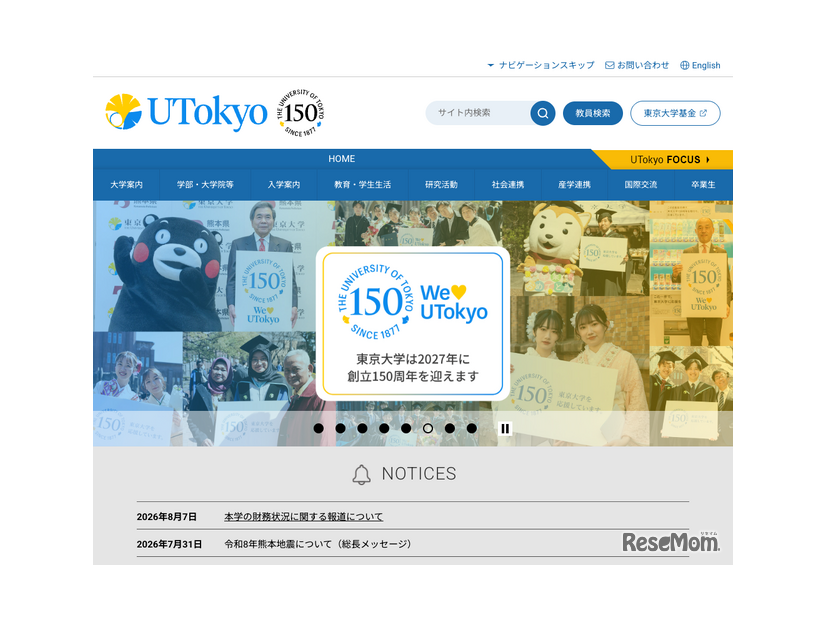
Task: Open notice 本学の財務状況に関する報道について
Action: pyautogui.click(x=303, y=517)
